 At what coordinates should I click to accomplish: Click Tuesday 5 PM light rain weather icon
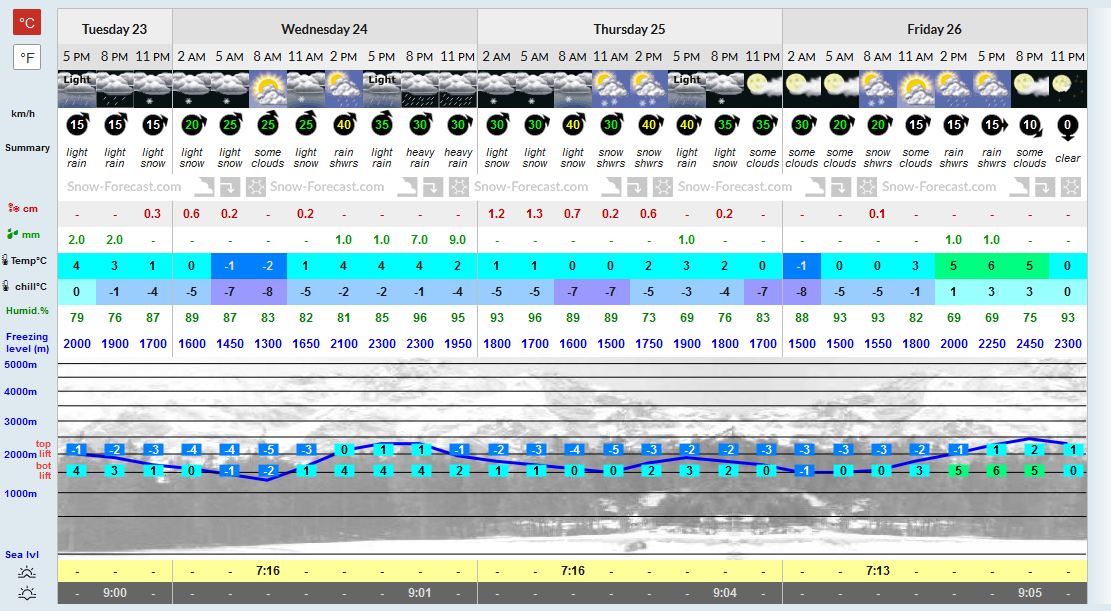(x=77, y=89)
